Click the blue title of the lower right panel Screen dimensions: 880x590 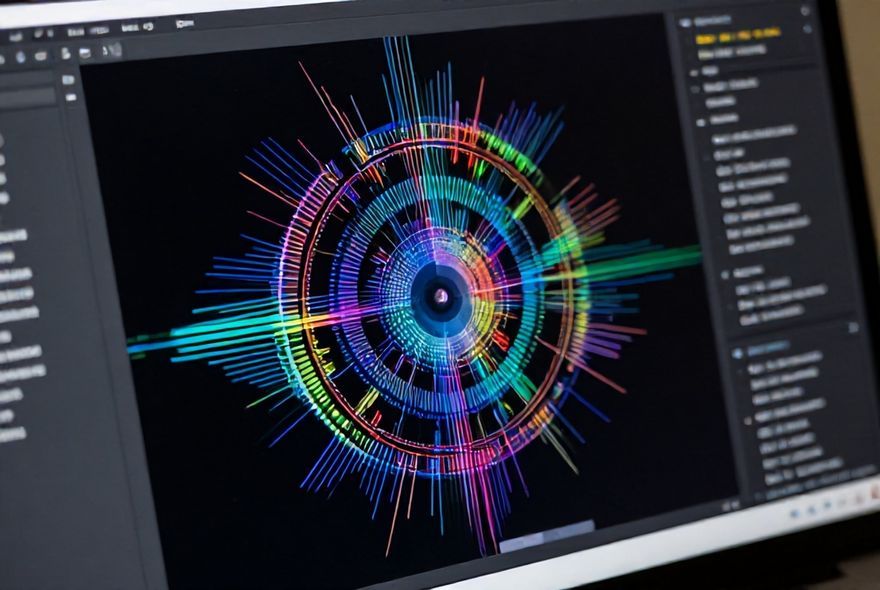[x=769, y=350]
